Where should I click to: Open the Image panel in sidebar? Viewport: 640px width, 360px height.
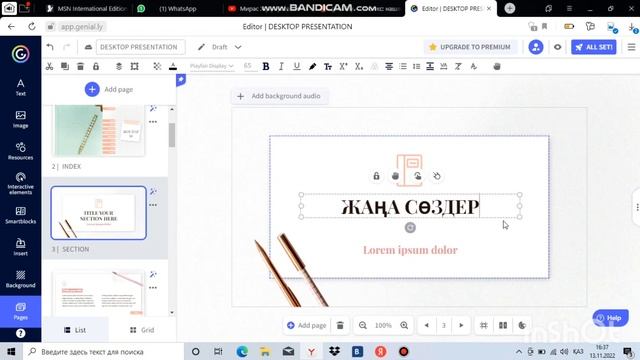coord(20,119)
